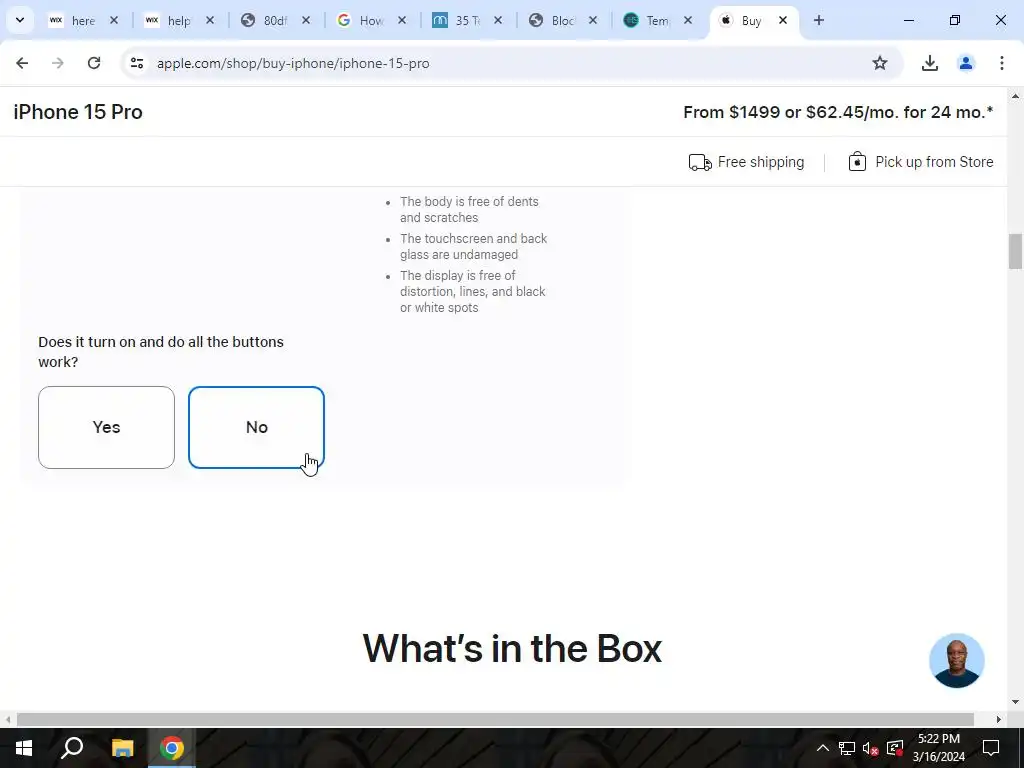This screenshot has width=1024, height=768.
Task: Open the Windows Start menu
Action: pyautogui.click(x=24, y=748)
